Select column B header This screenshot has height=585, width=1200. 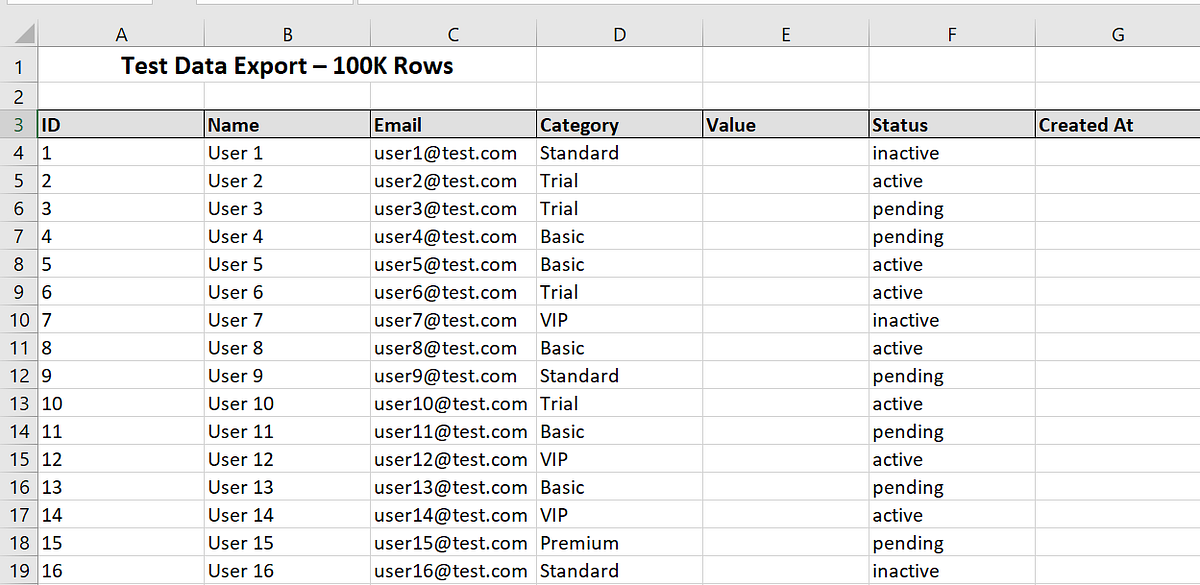[x=288, y=35]
